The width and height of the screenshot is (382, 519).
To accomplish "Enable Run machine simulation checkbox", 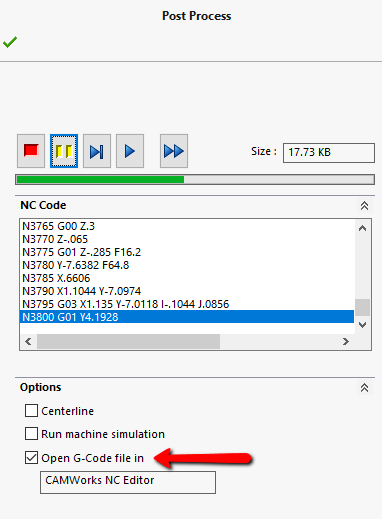I will tap(31, 434).
